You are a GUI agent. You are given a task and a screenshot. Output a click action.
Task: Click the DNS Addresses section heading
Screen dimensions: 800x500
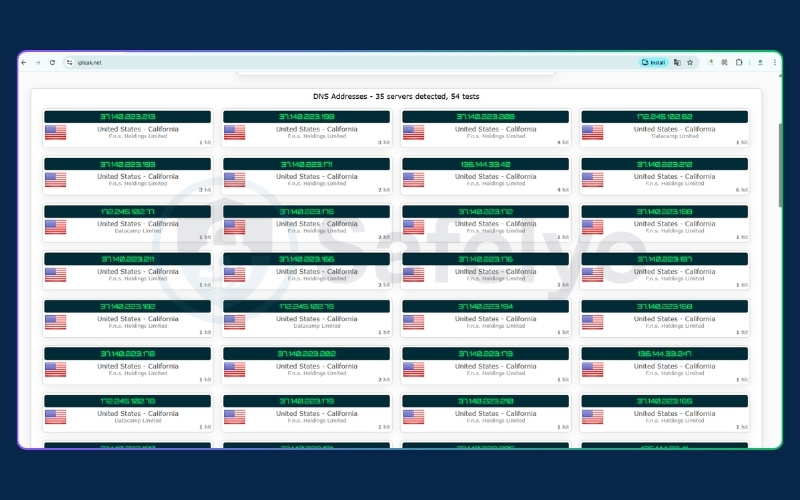tap(397, 98)
